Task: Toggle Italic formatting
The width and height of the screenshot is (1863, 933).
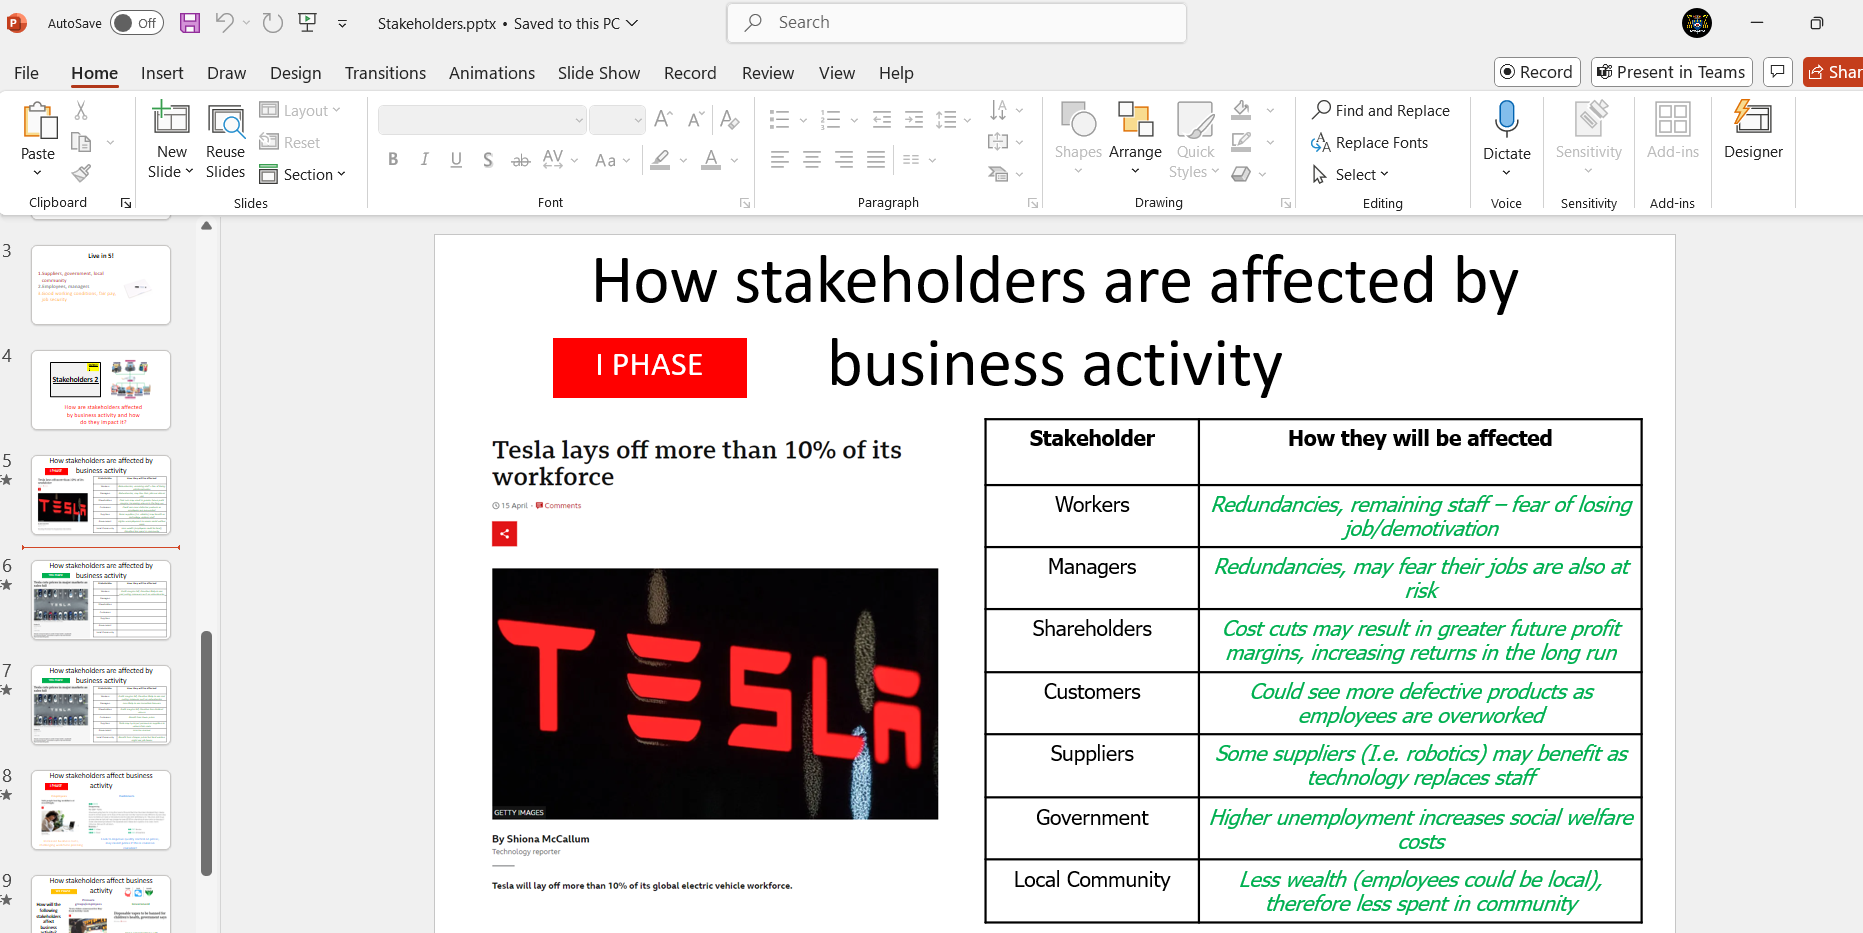Action: [x=425, y=159]
